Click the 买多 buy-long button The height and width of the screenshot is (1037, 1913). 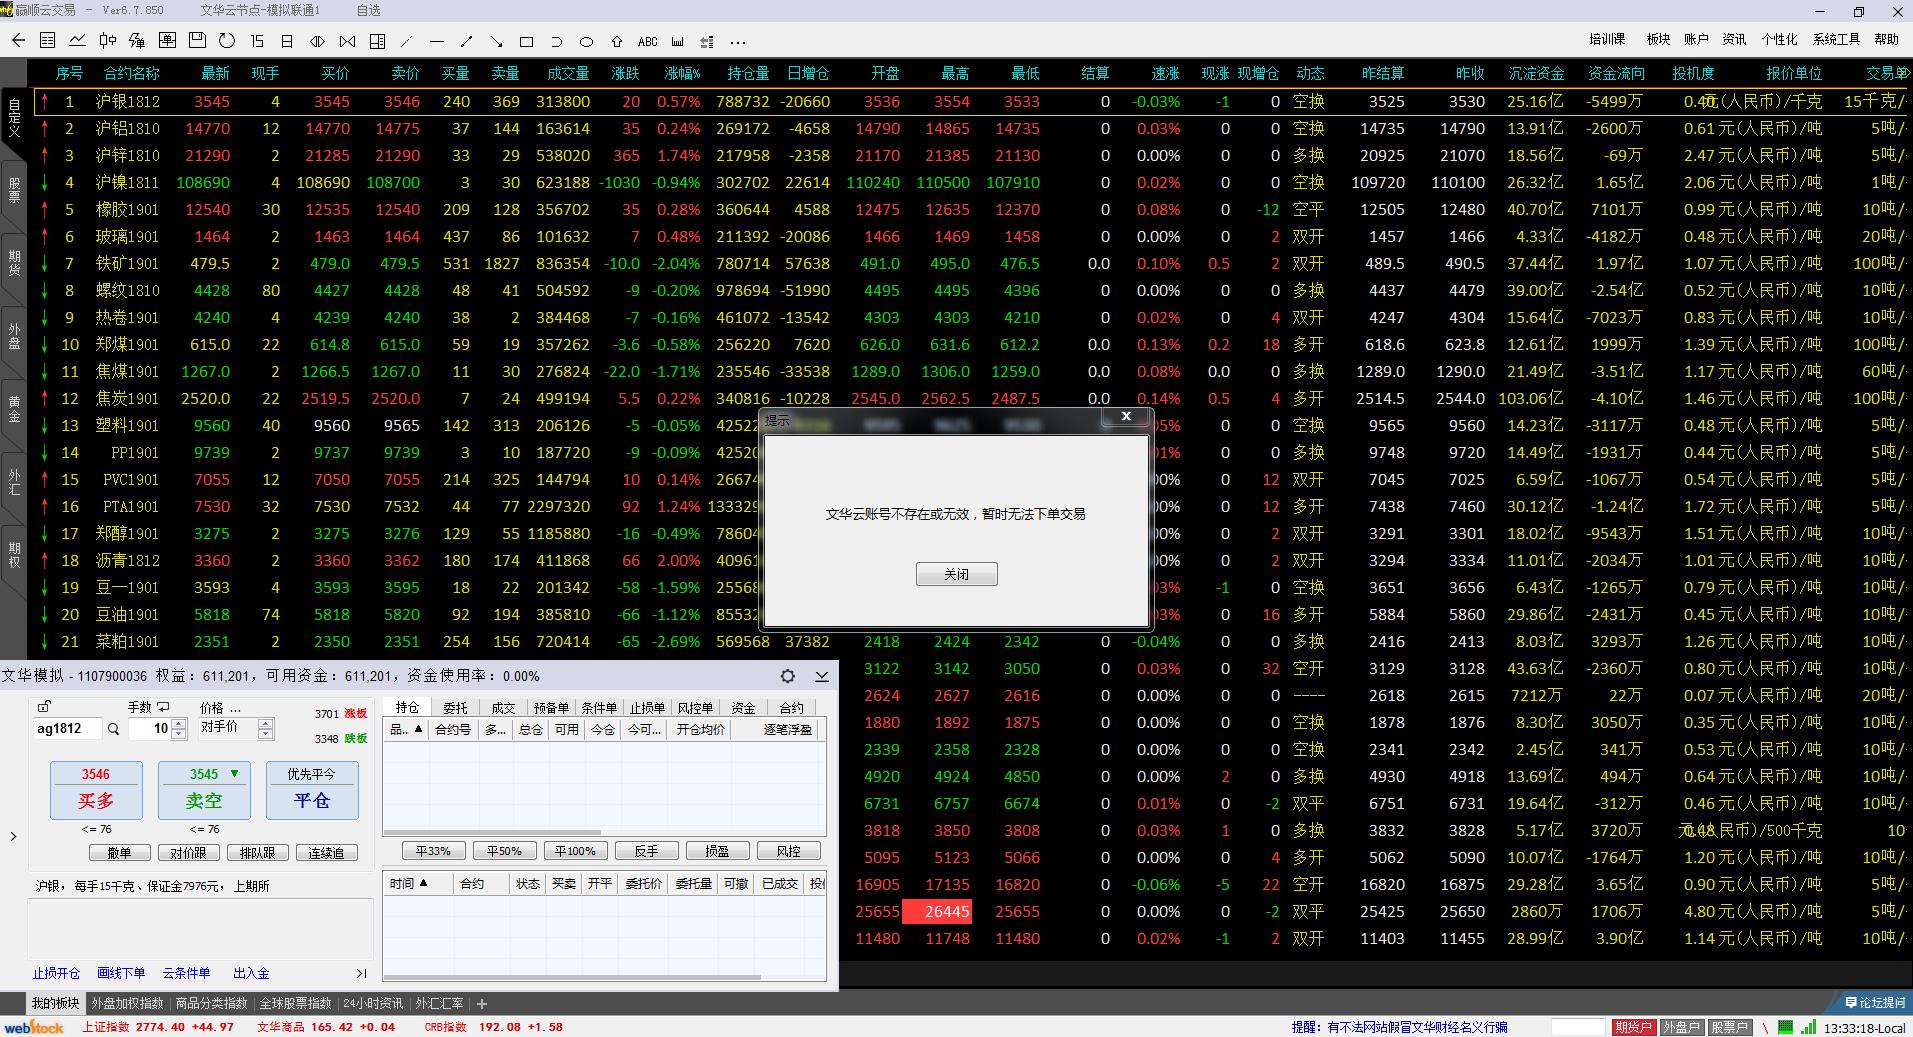[x=96, y=790]
